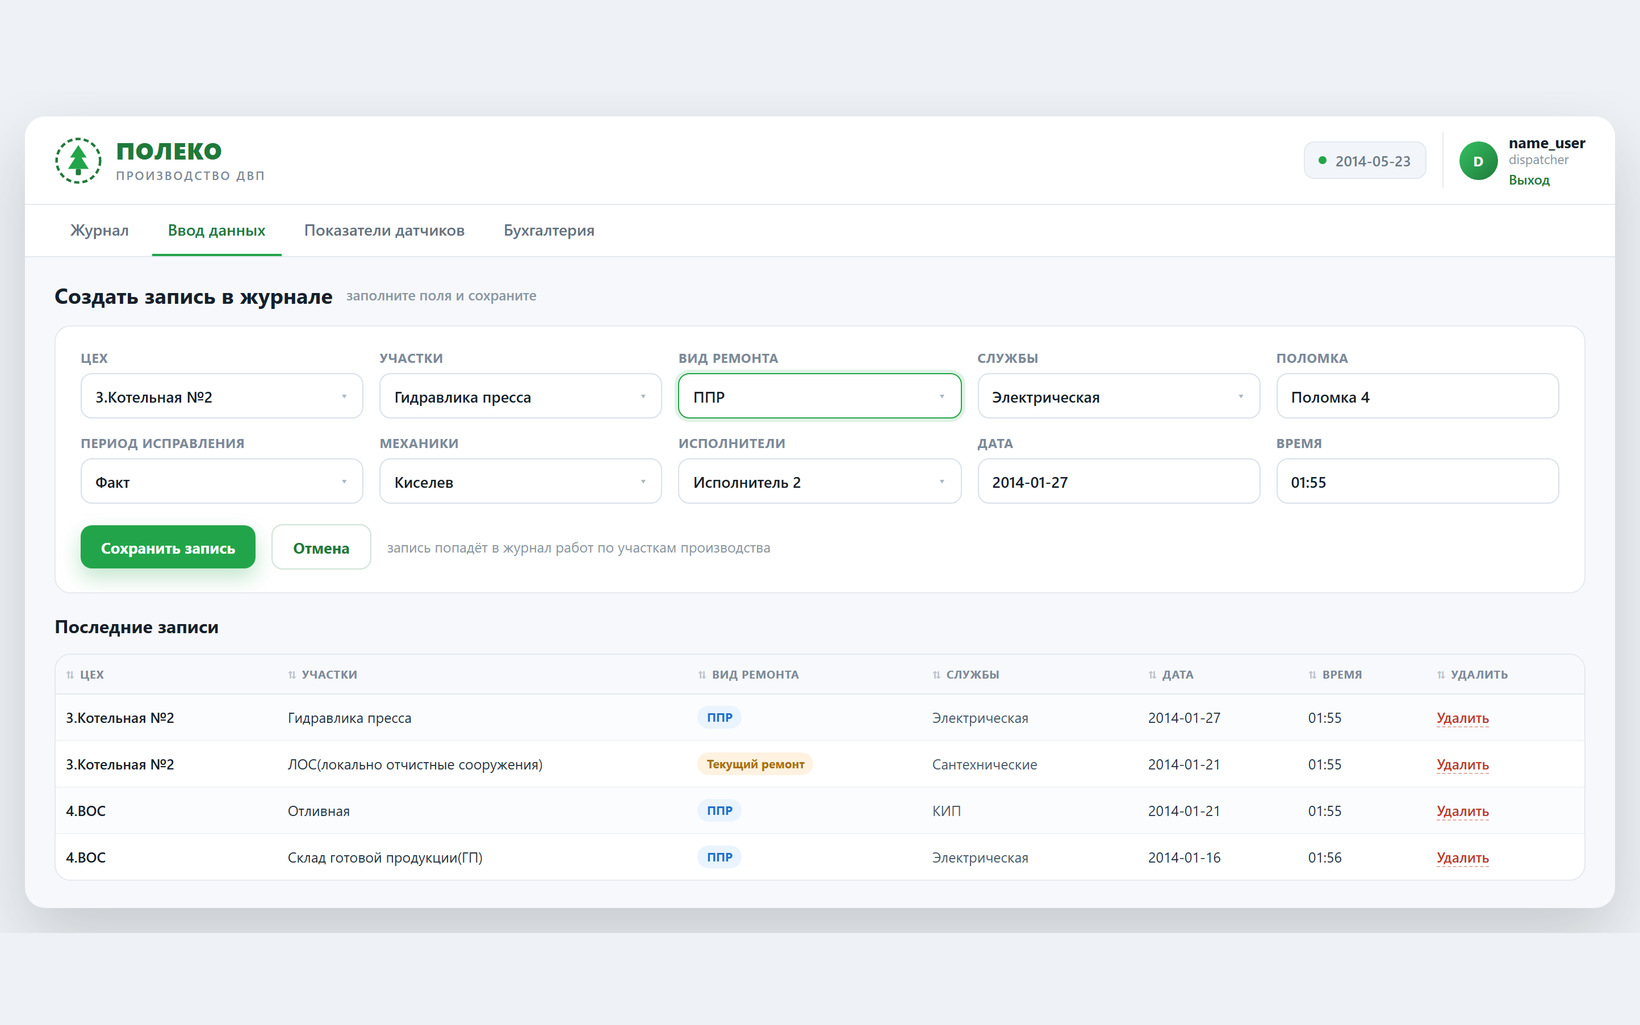Image resolution: width=1640 pixels, height=1025 pixels.
Task: Go to the Бухгалтерия tab
Action: click(x=549, y=231)
